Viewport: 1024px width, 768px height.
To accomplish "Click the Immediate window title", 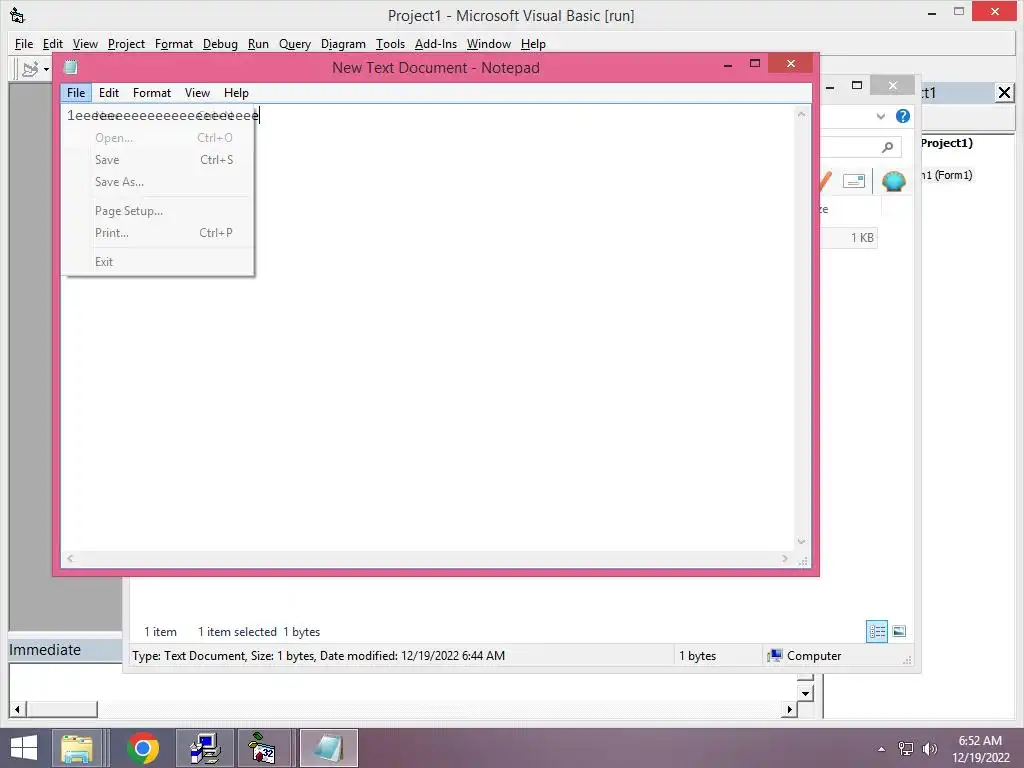I will pos(45,650).
